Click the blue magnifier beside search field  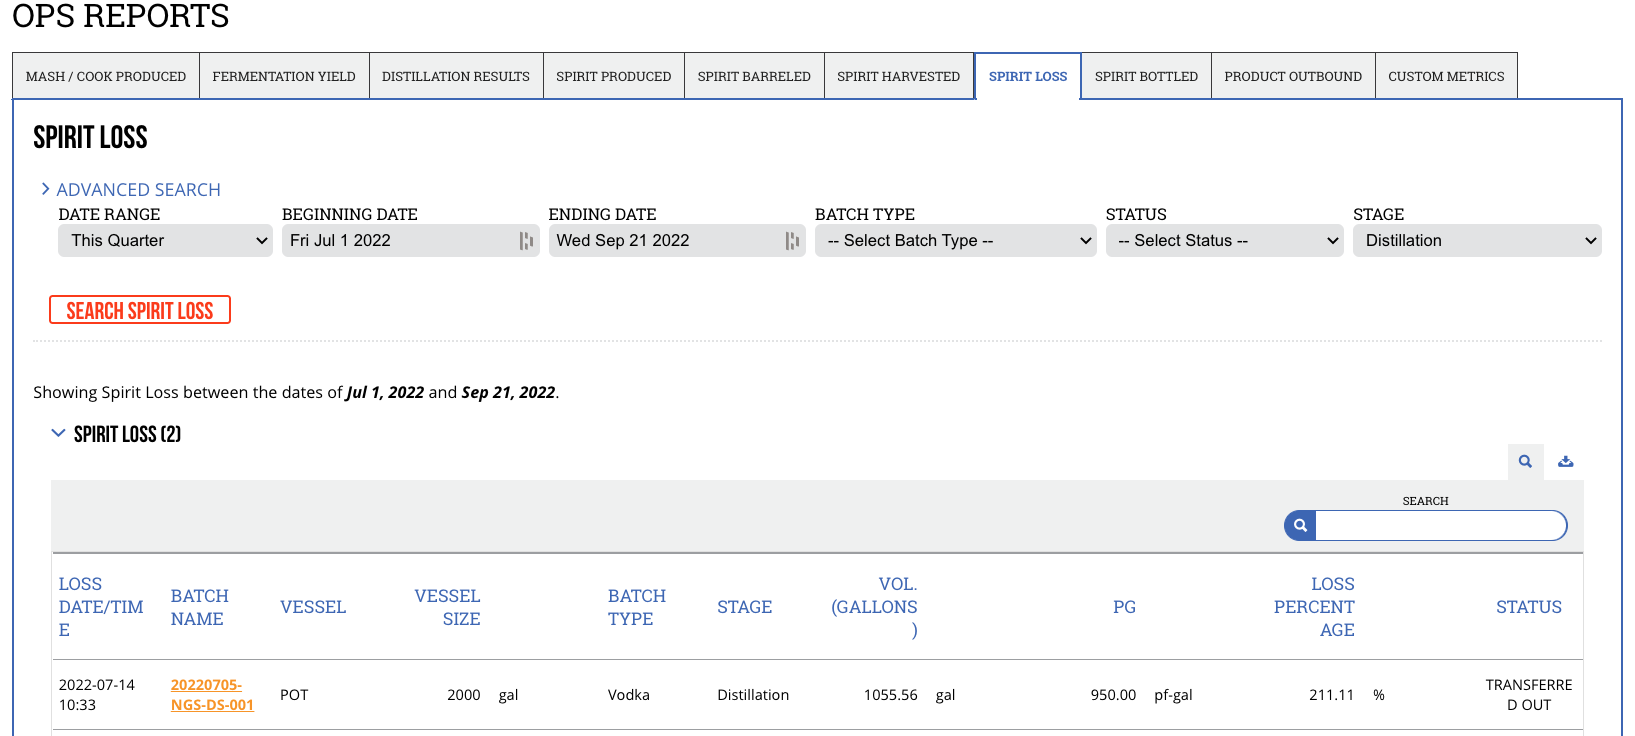coord(1300,525)
